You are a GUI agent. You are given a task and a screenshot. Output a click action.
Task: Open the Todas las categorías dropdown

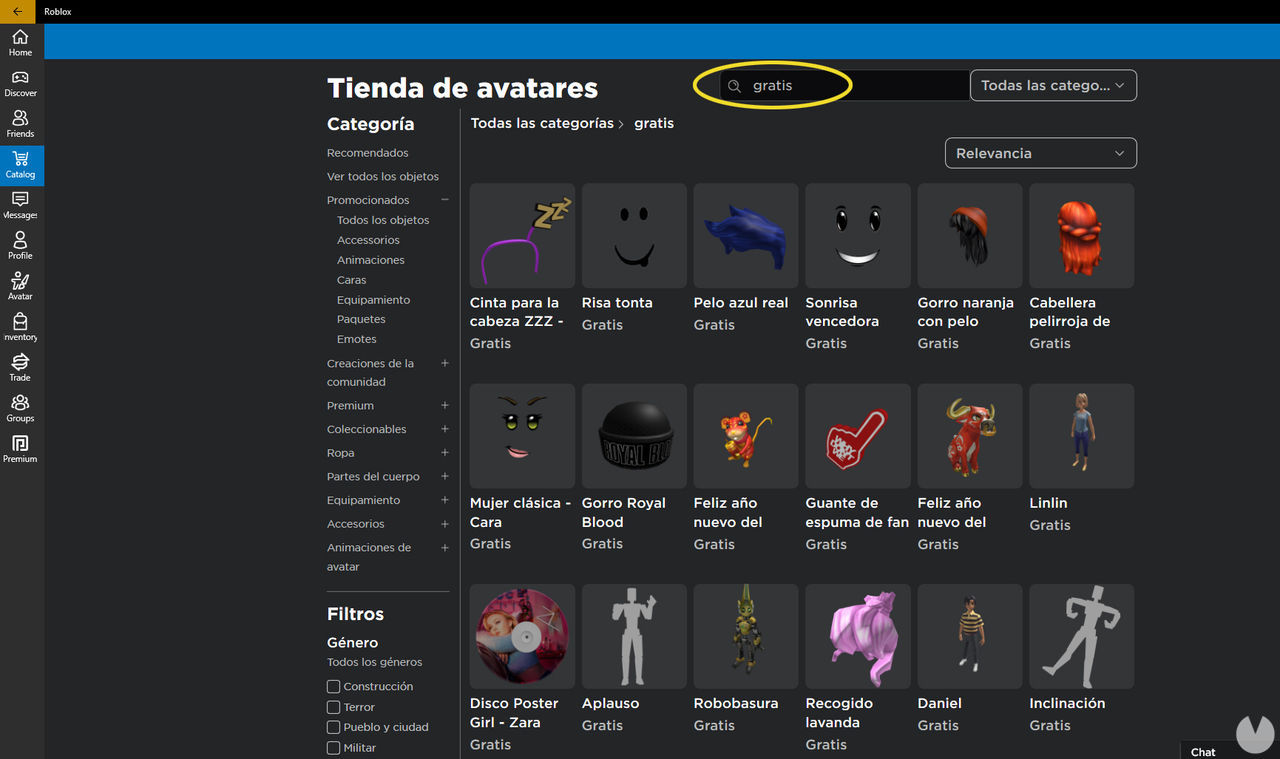point(1053,85)
